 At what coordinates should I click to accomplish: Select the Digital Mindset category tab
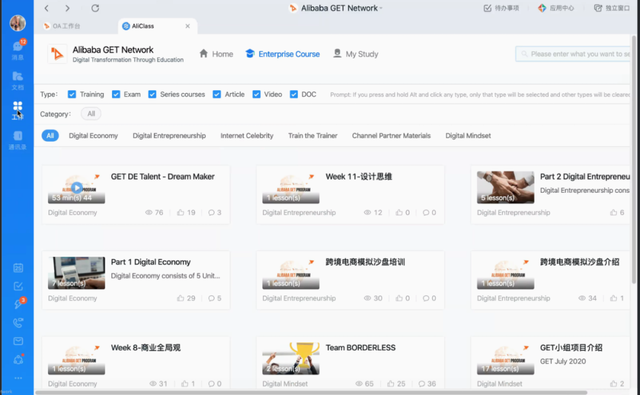[468, 135]
